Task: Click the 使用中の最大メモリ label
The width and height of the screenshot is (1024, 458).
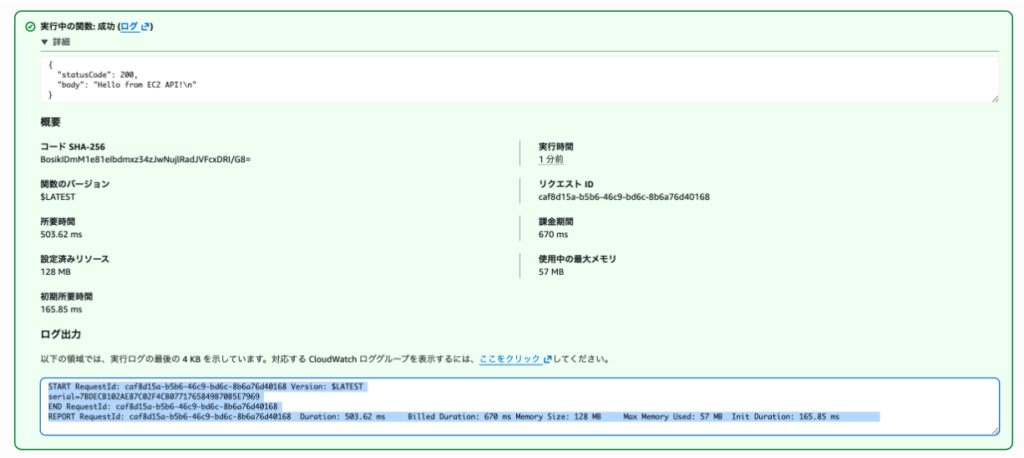Action: (577, 259)
